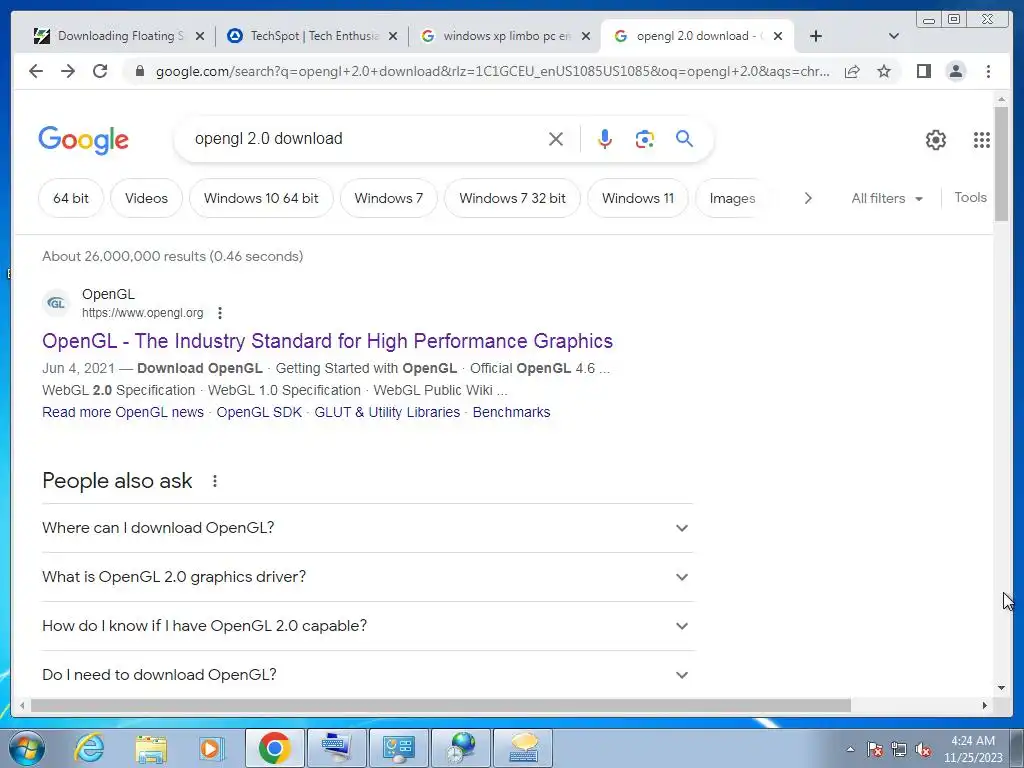The width and height of the screenshot is (1024, 768).
Task: Close the opengl 2.0 download tab
Action: point(778,37)
